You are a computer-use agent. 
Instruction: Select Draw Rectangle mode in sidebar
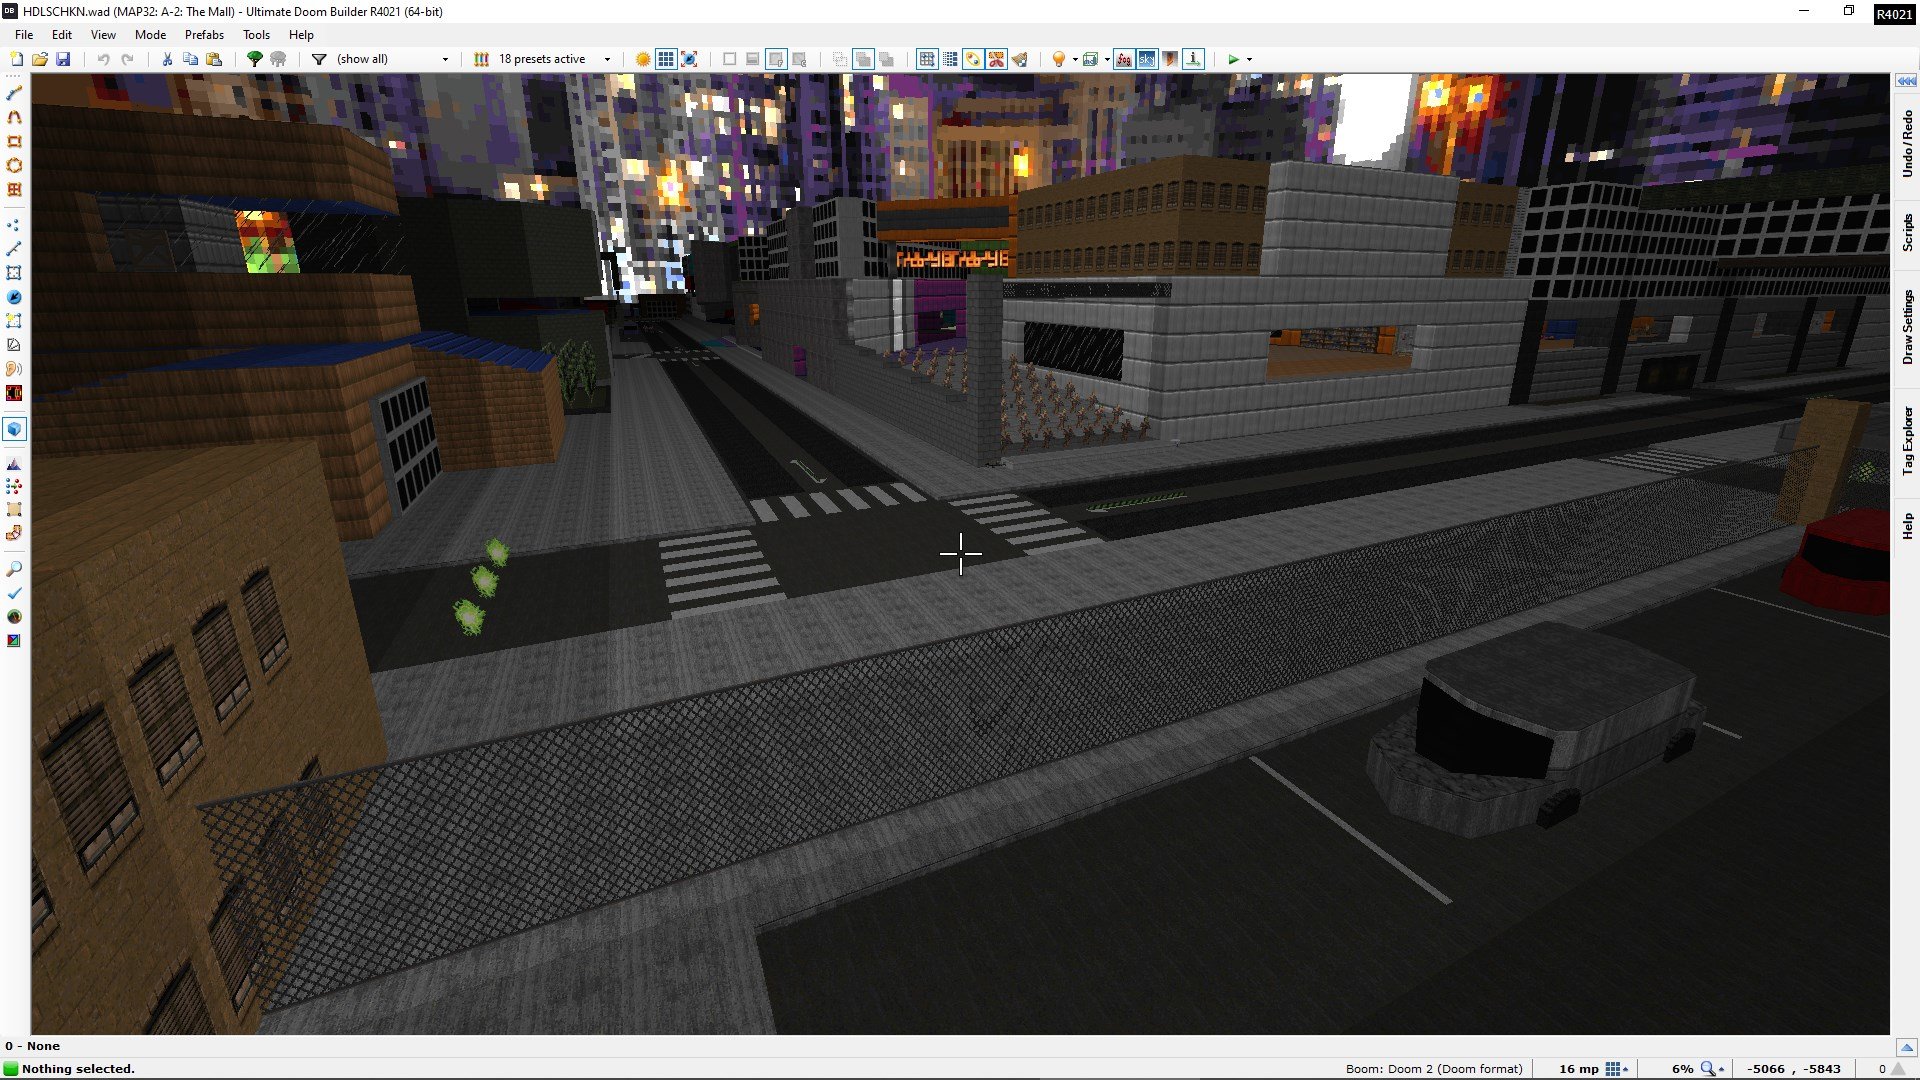pos(14,141)
